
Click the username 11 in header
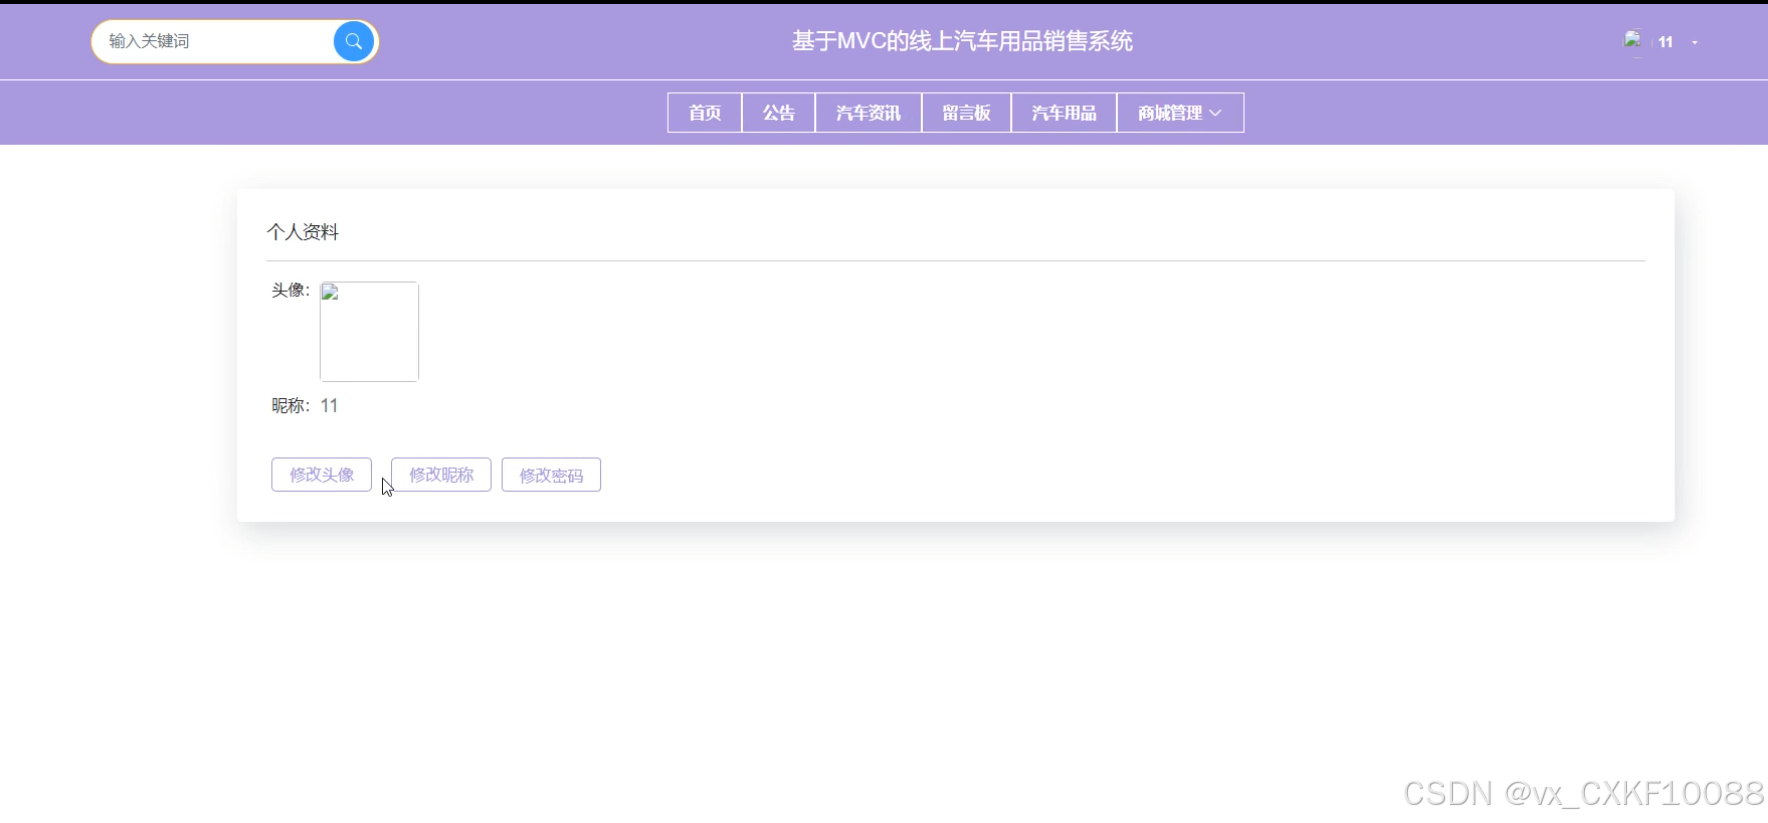pos(1665,42)
